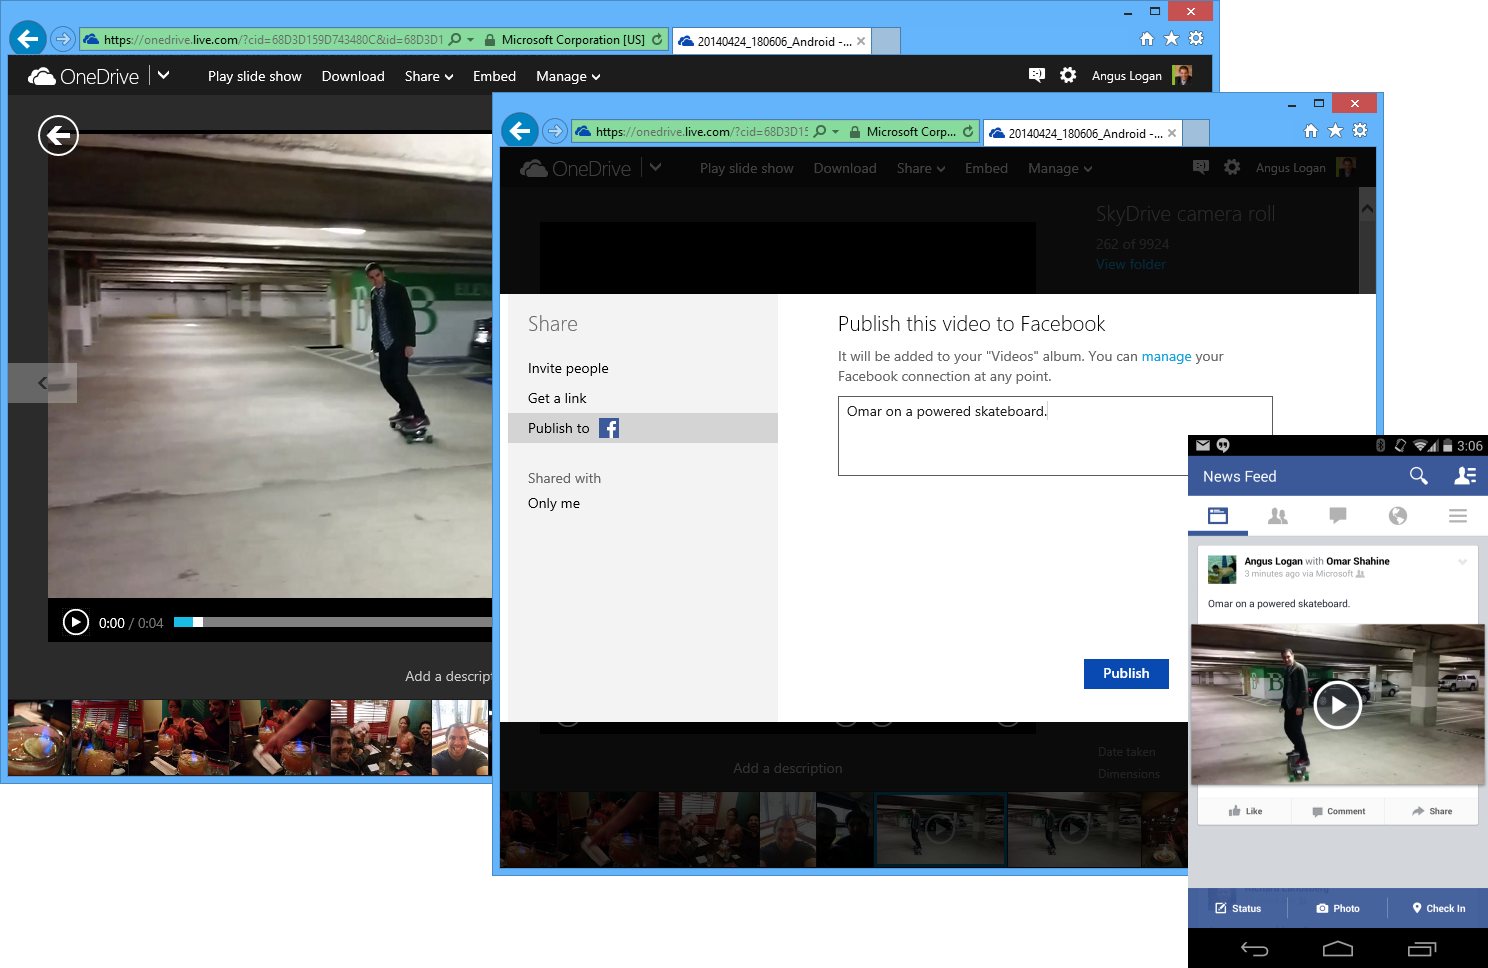Screen dimensions: 1488x968
Task: Like the skateboard video post on Facebook
Action: [1244, 810]
